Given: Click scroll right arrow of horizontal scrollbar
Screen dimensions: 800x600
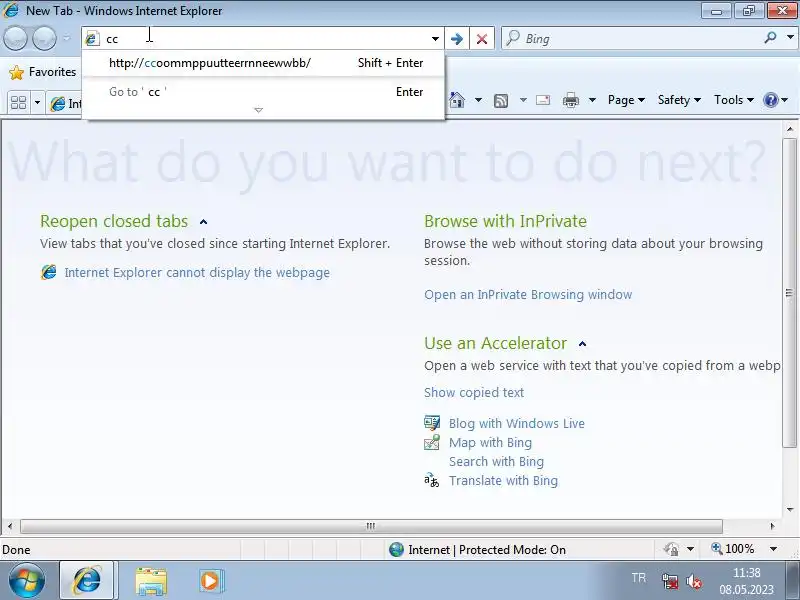Looking at the screenshot, I should 772,526.
